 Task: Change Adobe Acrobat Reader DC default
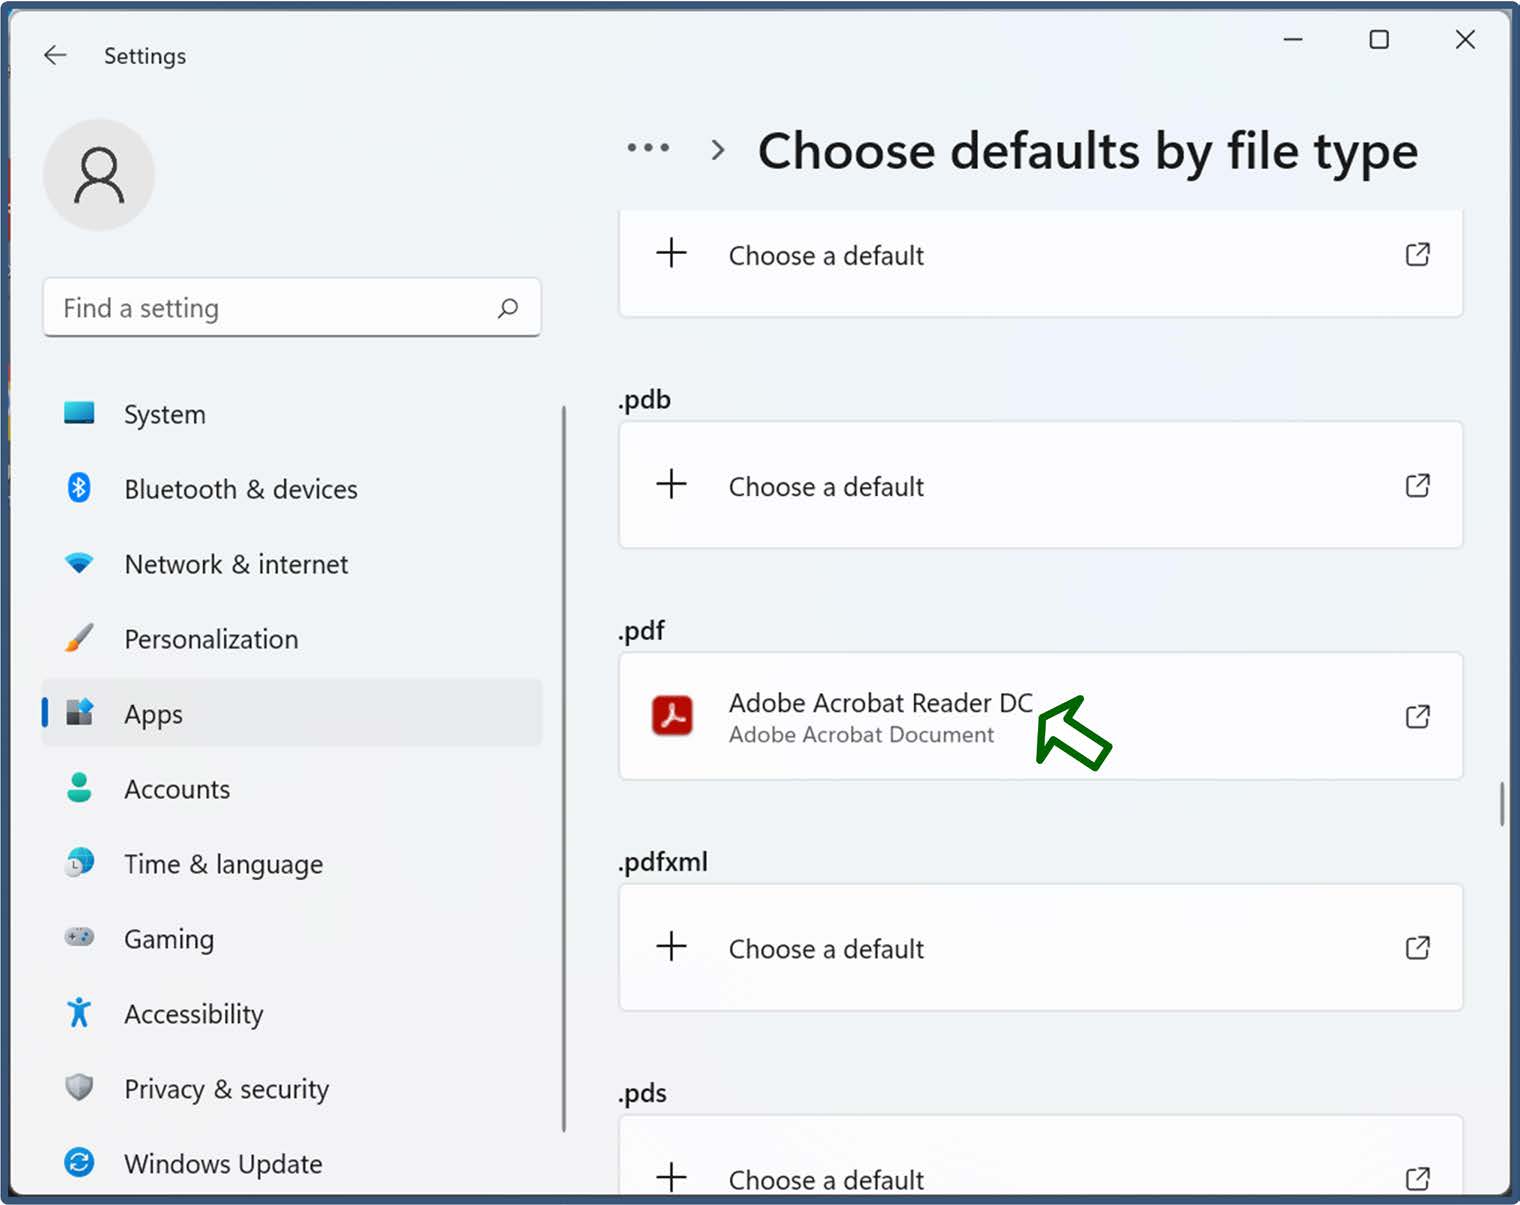point(1041,716)
